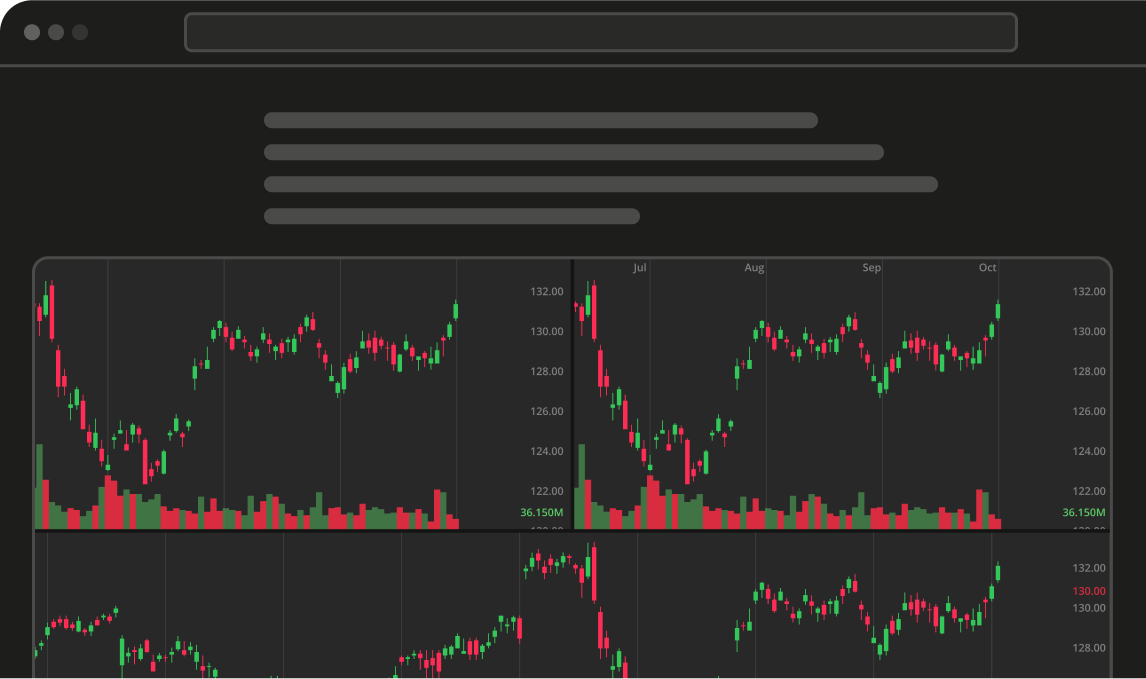This screenshot has width=1146, height=679.
Task: Click the red 130.00 price marker
Action: [1089, 591]
